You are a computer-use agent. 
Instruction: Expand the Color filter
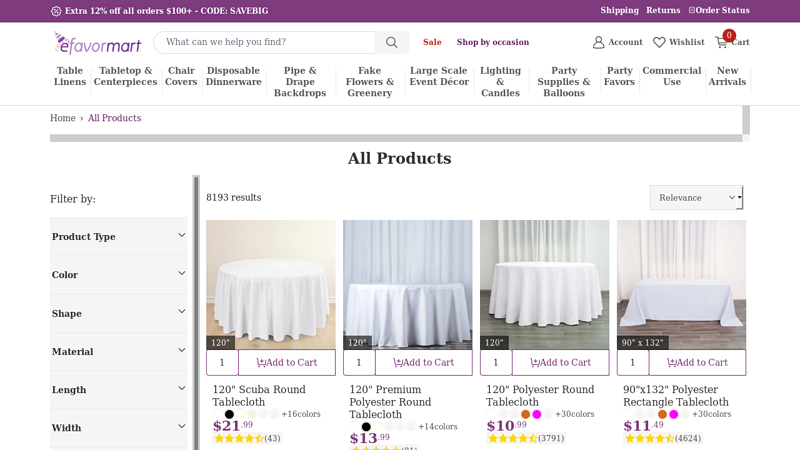pyautogui.click(x=118, y=275)
